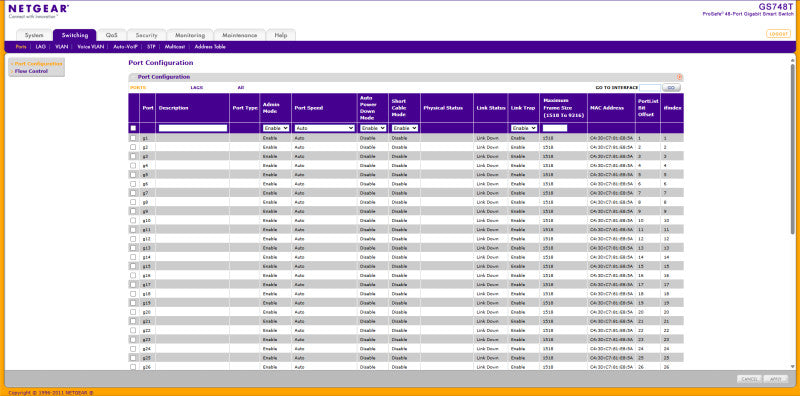Show the LAGS filter view
The height and width of the screenshot is (396, 800).
click(x=196, y=88)
